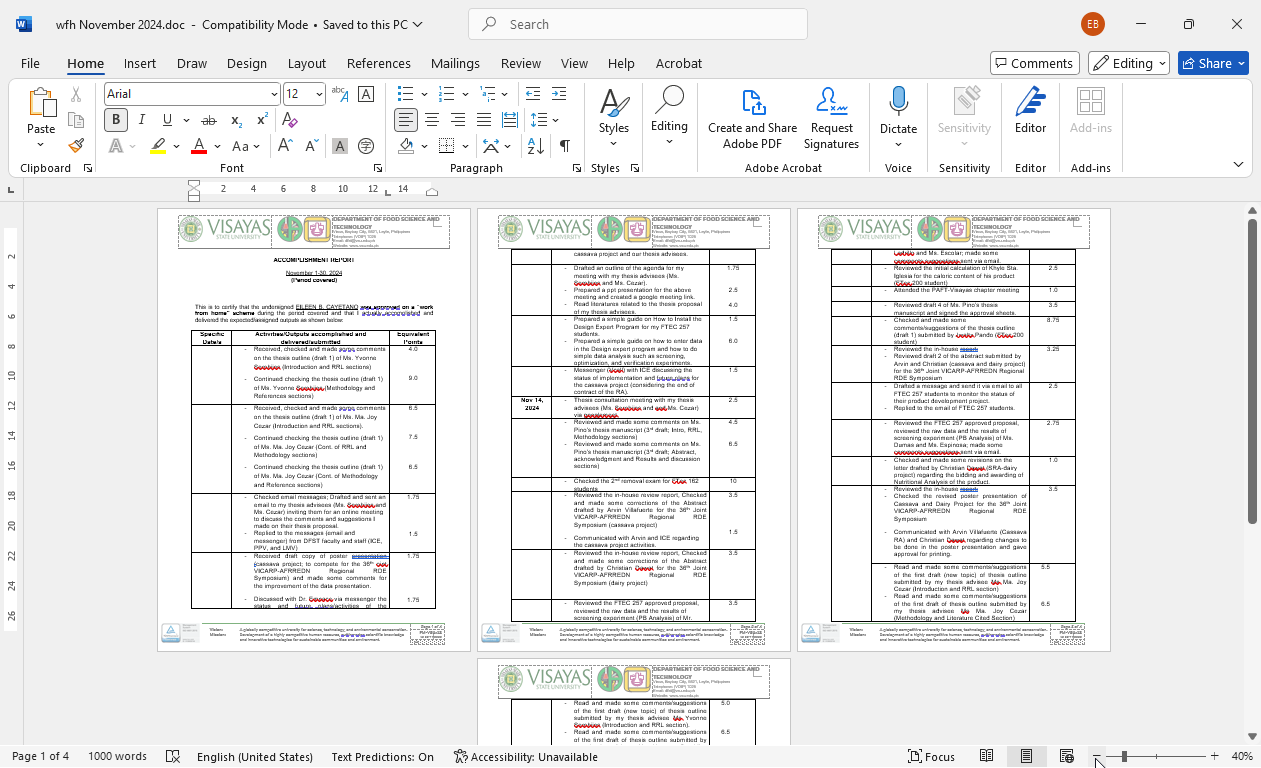Click the Clear All Formatting icon

tap(366, 94)
